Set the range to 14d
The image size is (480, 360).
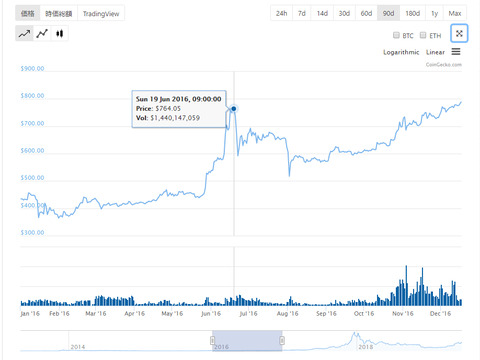click(x=322, y=13)
